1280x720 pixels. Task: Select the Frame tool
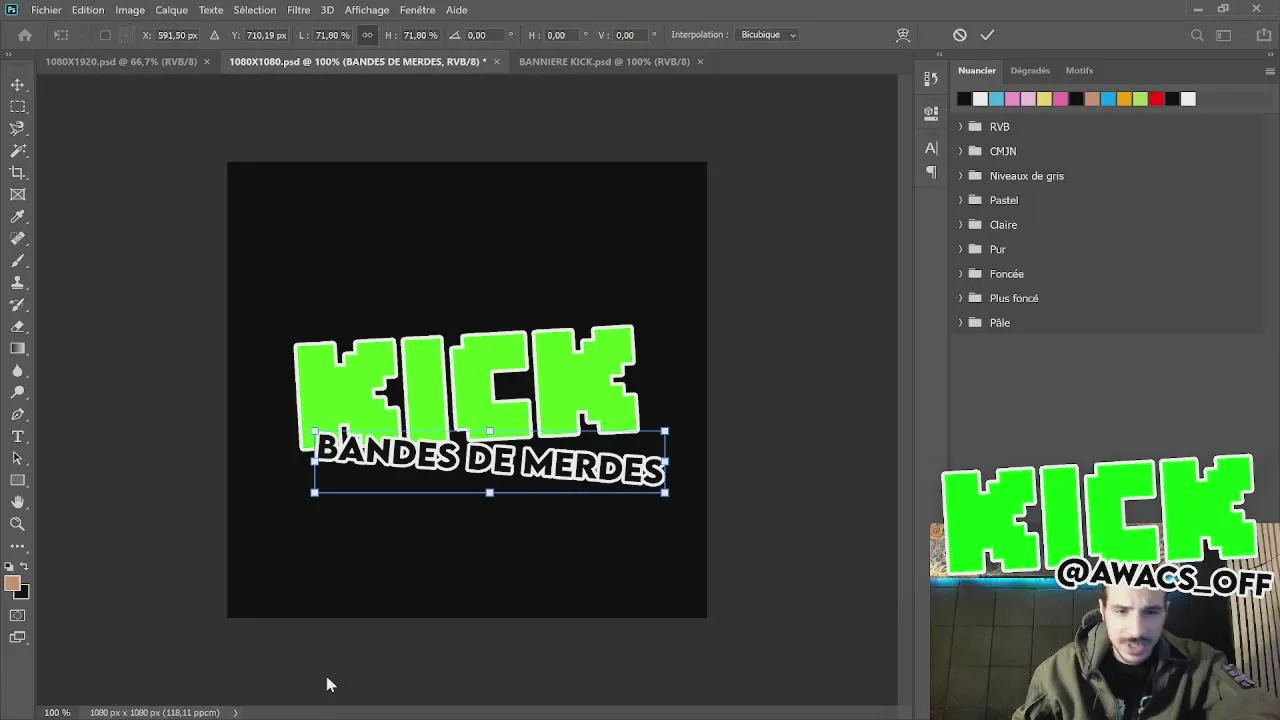click(18, 195)
